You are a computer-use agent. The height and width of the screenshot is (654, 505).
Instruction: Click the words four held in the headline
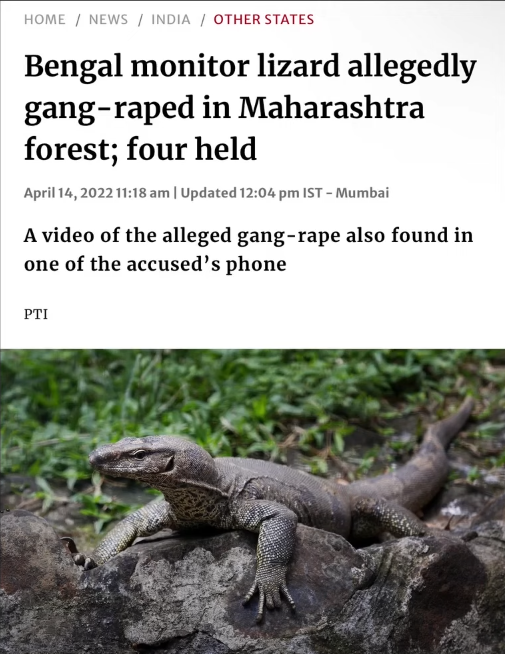tap(191, 149)
